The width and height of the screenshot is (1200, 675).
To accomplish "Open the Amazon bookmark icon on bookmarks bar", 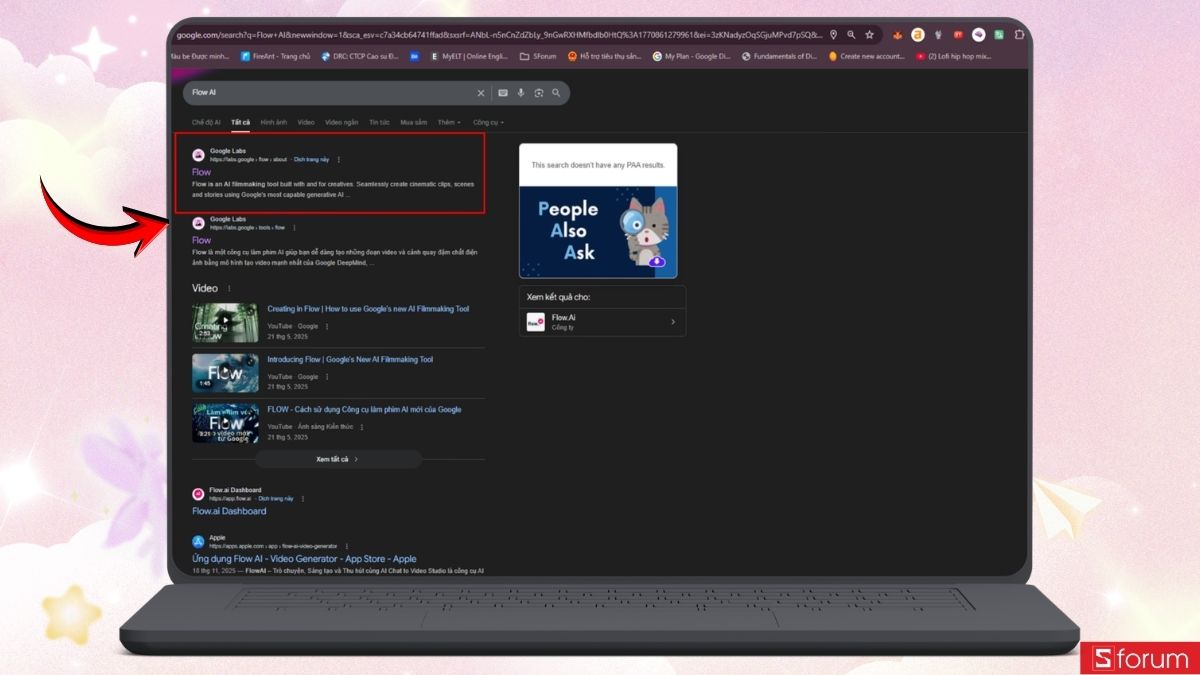I will click(x=917, y=34).
